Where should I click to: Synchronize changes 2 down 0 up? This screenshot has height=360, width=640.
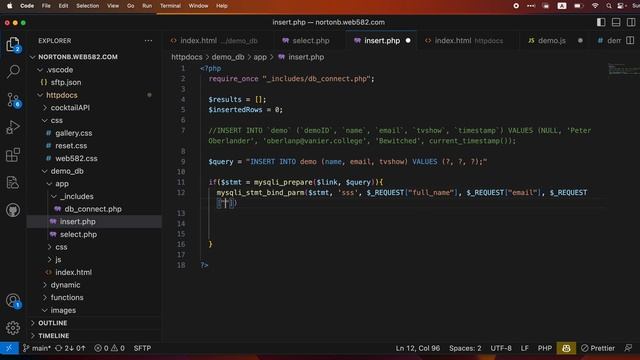coord(70,348)
